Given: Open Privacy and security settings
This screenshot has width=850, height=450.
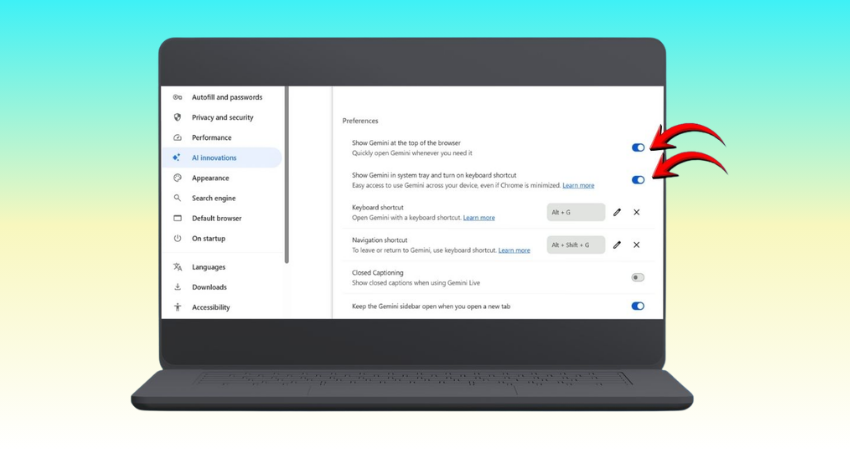Looking at the screenshot, I should [x=222, y=118].
